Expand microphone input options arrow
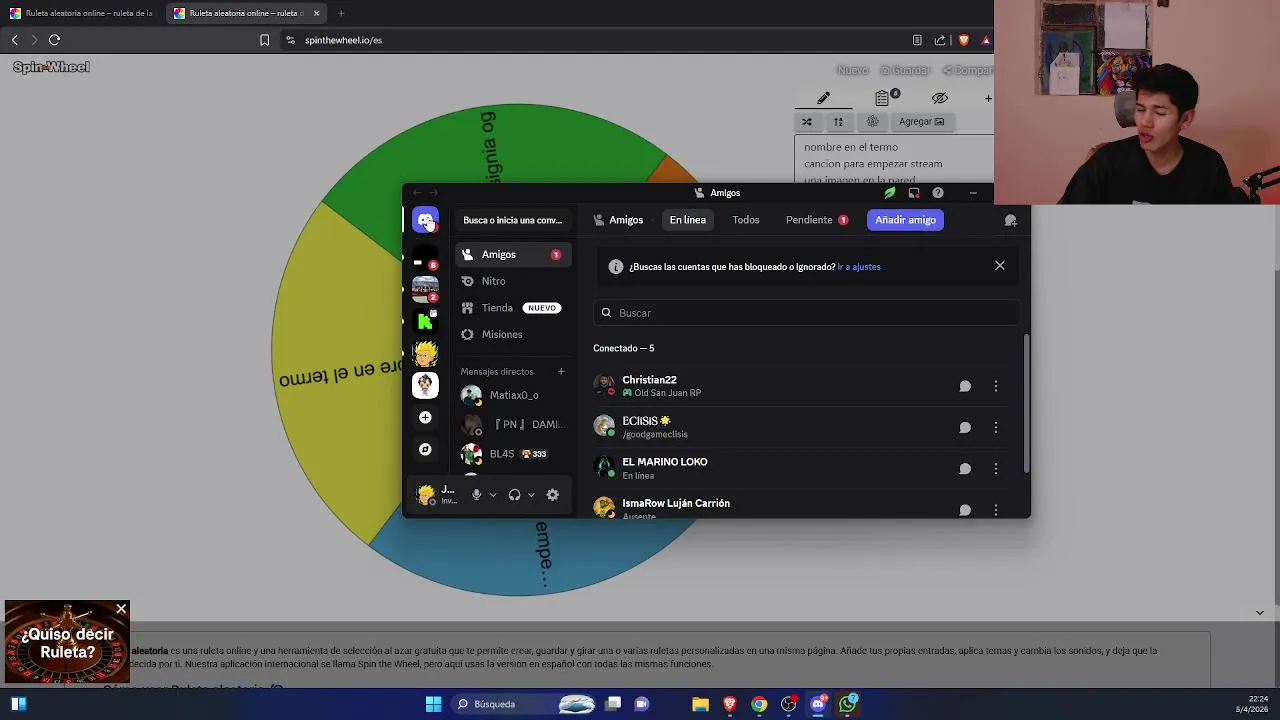The width and height of the screenshot is (1280, 720). pos(493,495)
